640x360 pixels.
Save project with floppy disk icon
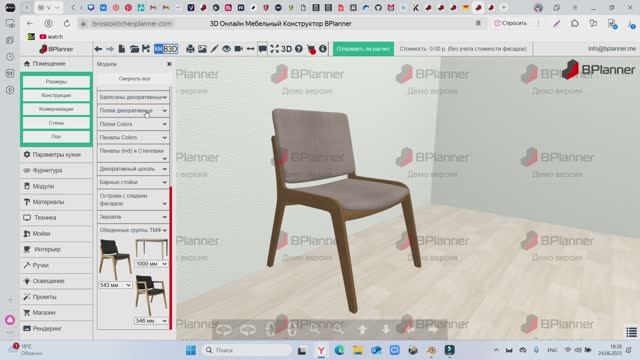146,49
